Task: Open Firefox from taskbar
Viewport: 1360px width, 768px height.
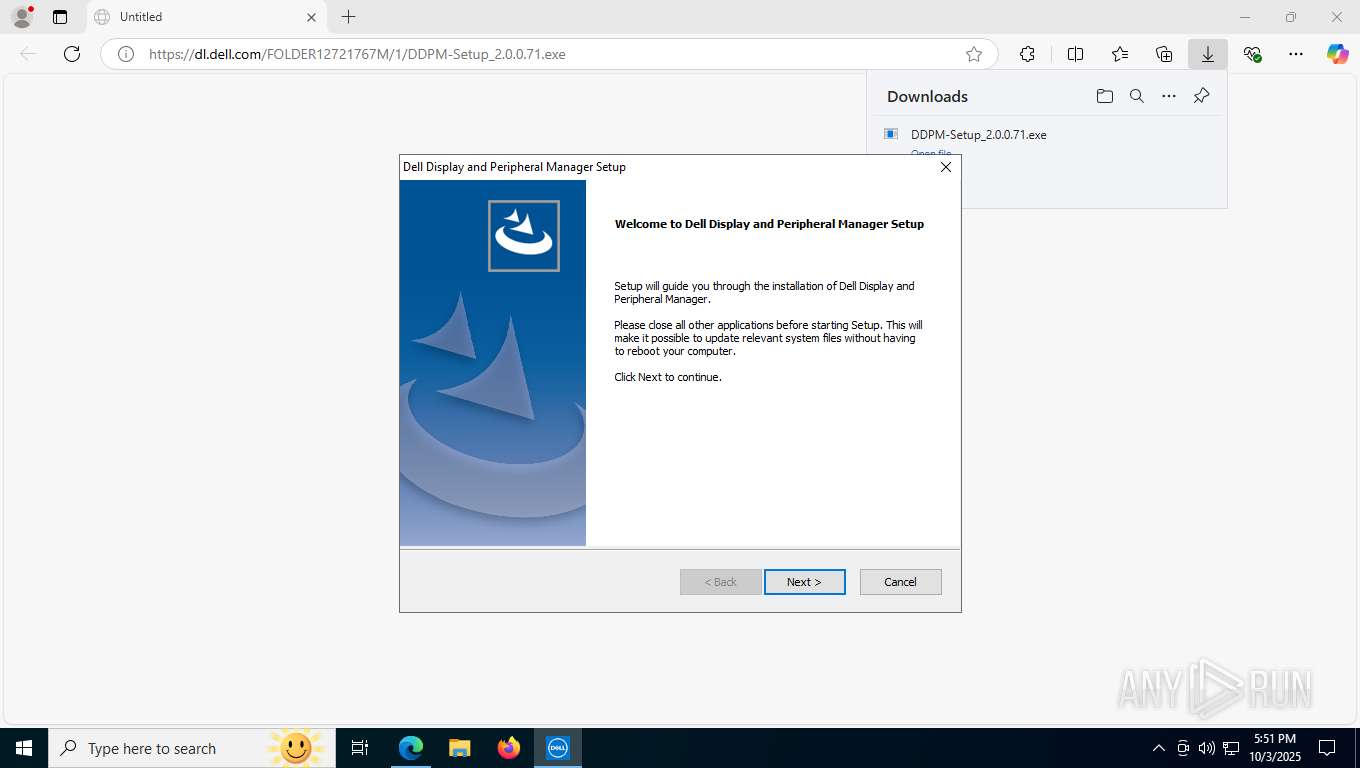Action: click(508, 748)
